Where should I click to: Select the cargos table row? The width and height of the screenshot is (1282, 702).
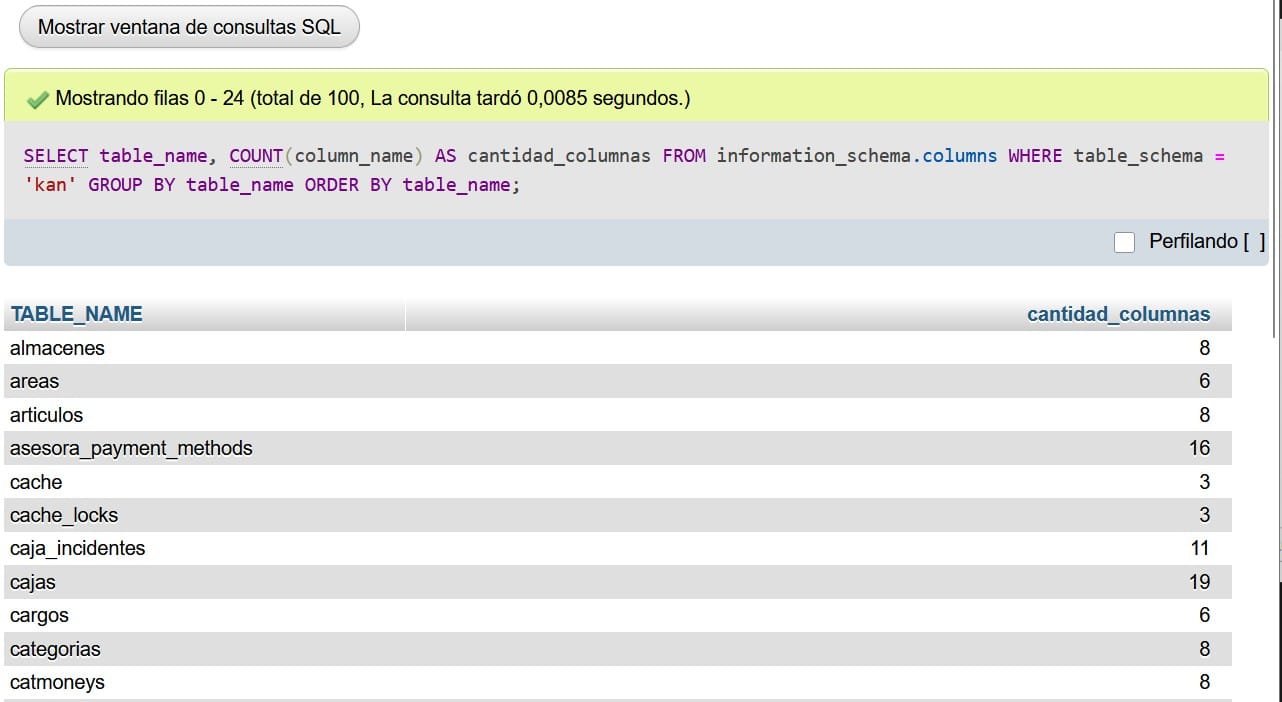[x=39, y=615]
